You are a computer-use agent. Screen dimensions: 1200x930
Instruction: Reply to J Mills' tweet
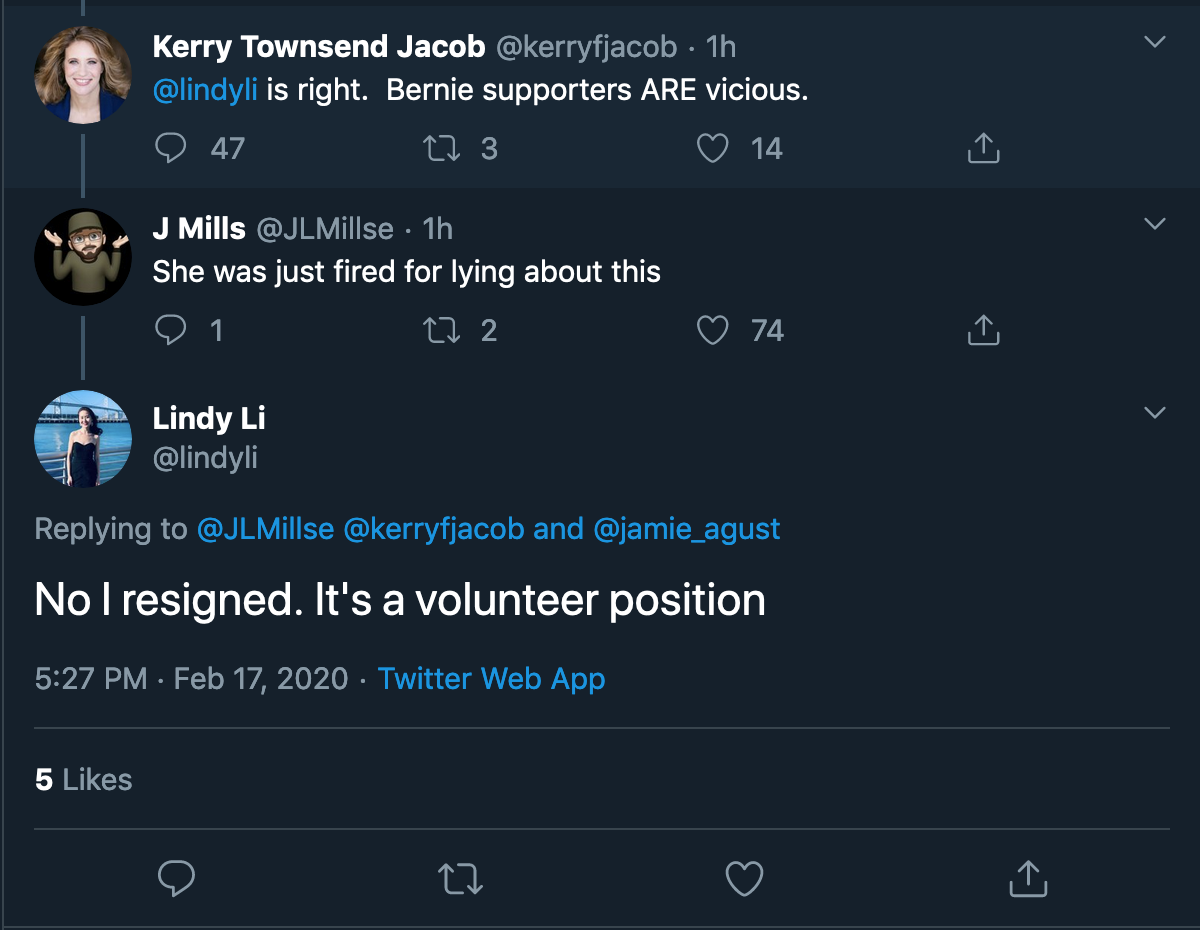(x=172, y=330)
